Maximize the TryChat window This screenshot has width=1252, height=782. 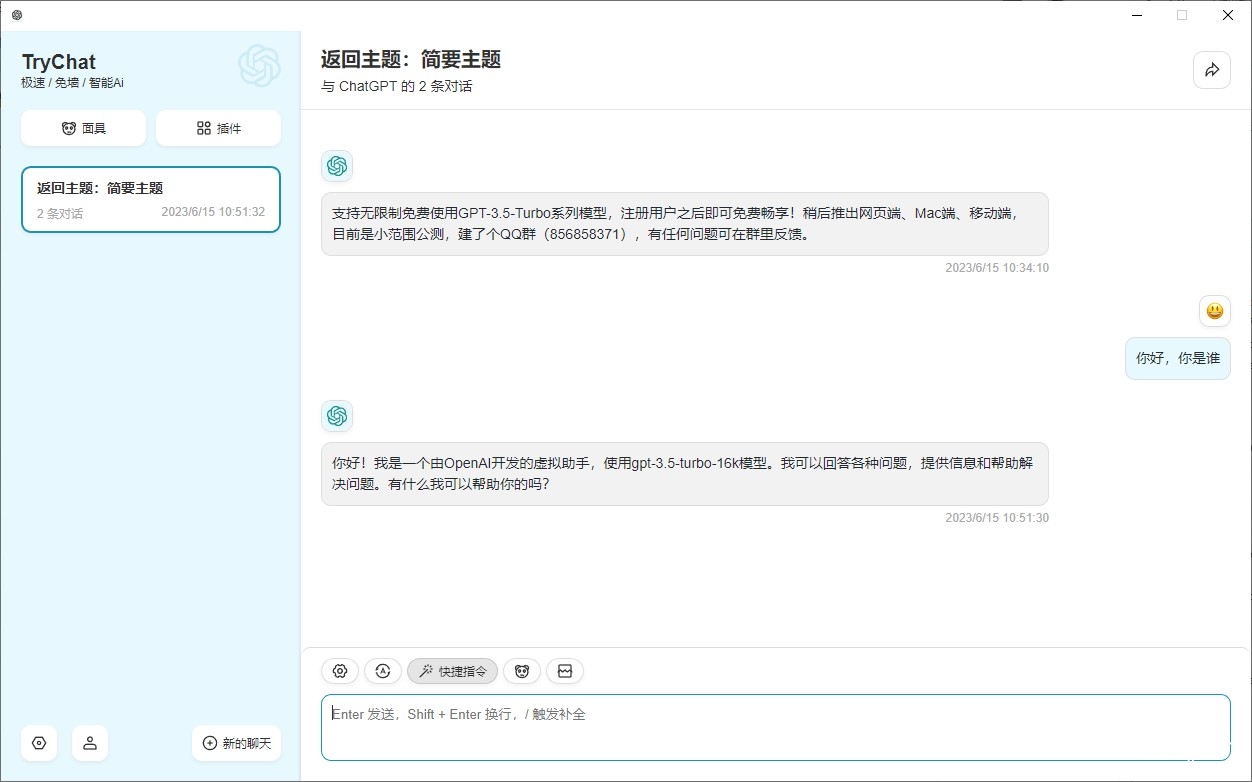(1182, 15)
